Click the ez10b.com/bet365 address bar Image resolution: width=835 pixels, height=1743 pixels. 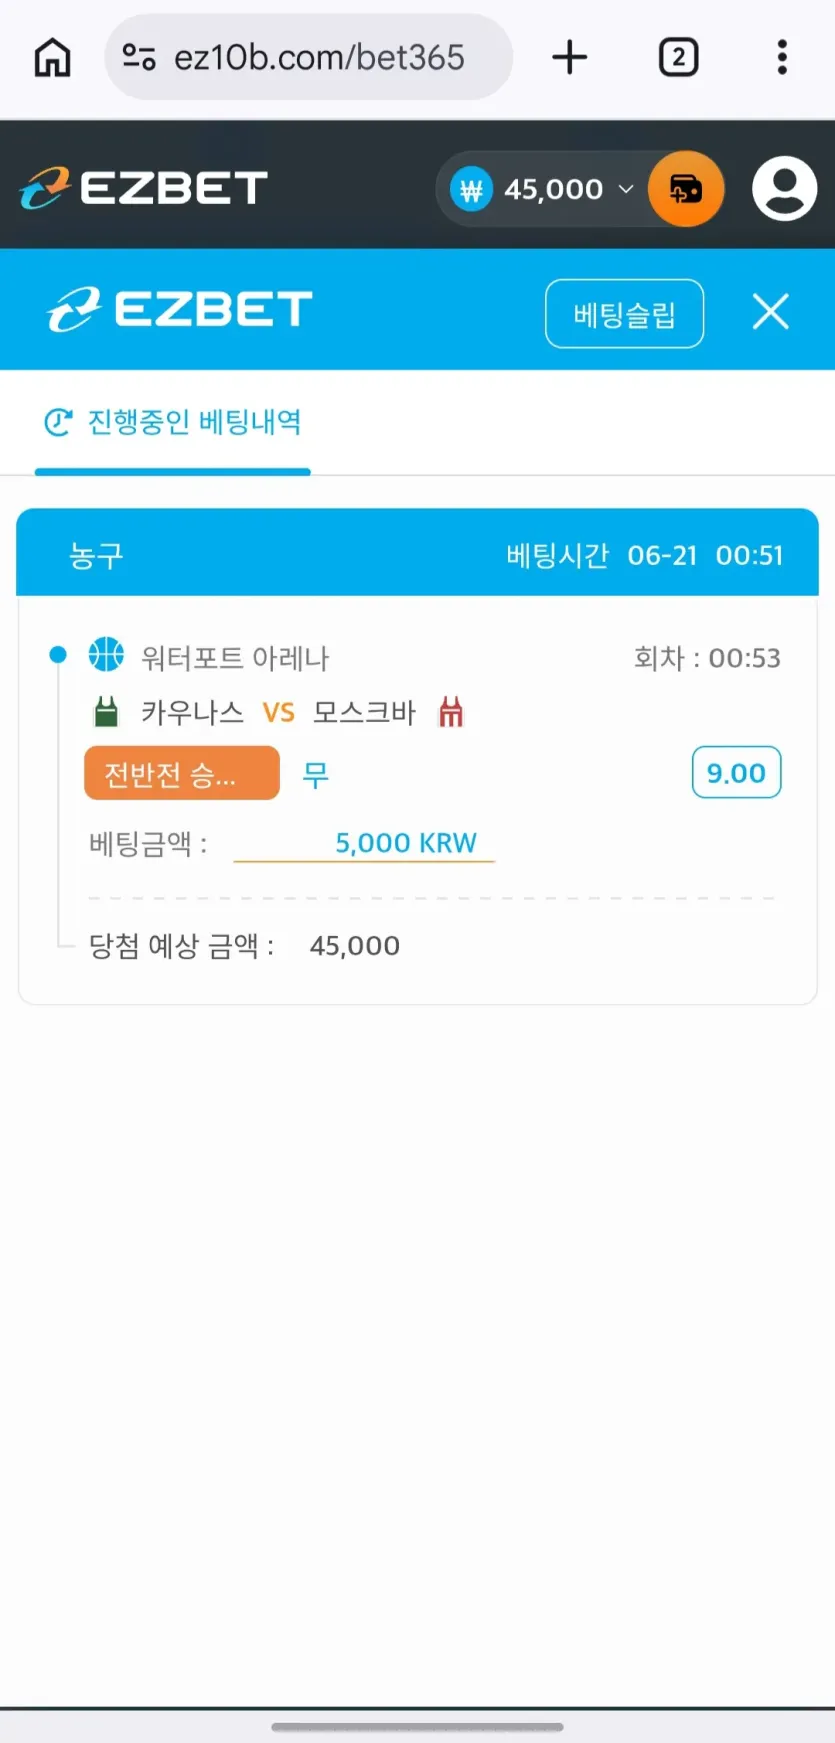point(309,57)
